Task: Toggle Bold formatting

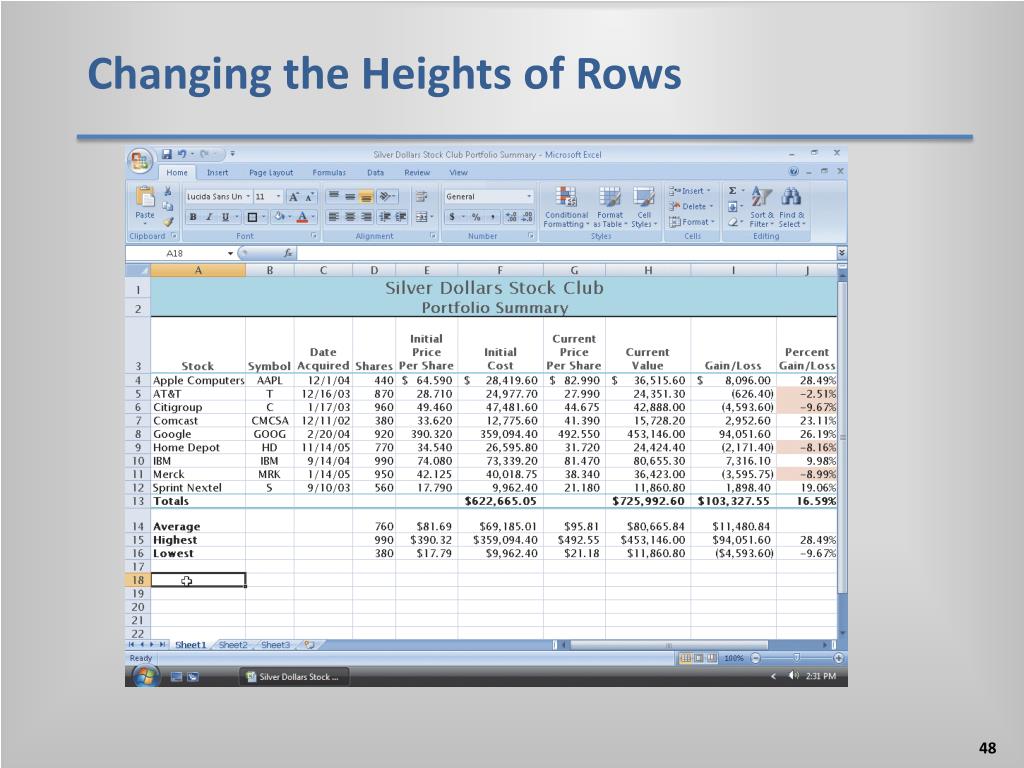Action: pos(193,217)
